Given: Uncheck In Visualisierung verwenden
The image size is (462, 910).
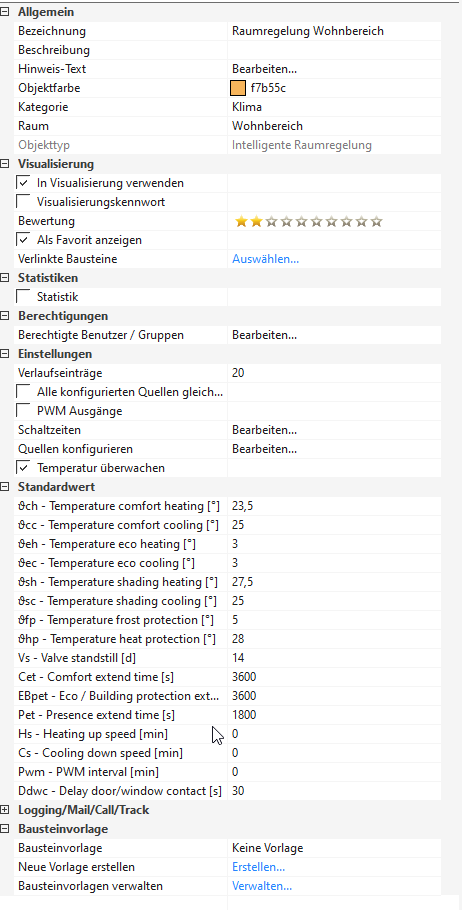Looking at the screenshot, I should pos(24,183).
